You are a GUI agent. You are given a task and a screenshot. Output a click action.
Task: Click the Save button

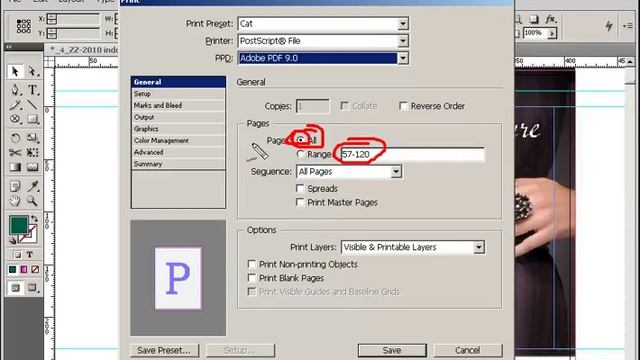[x=392, y=350]
